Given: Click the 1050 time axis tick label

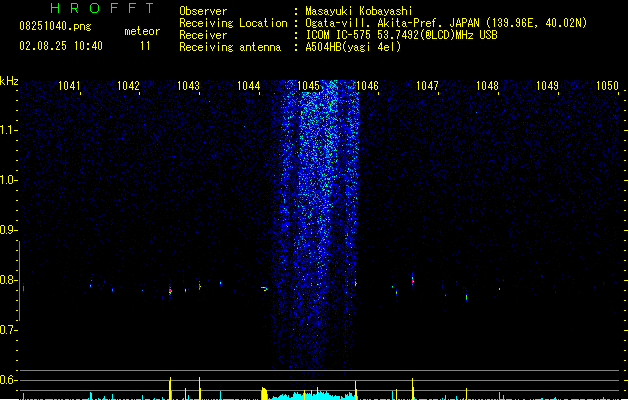Looking at the screenshot, I should point(607,86).
